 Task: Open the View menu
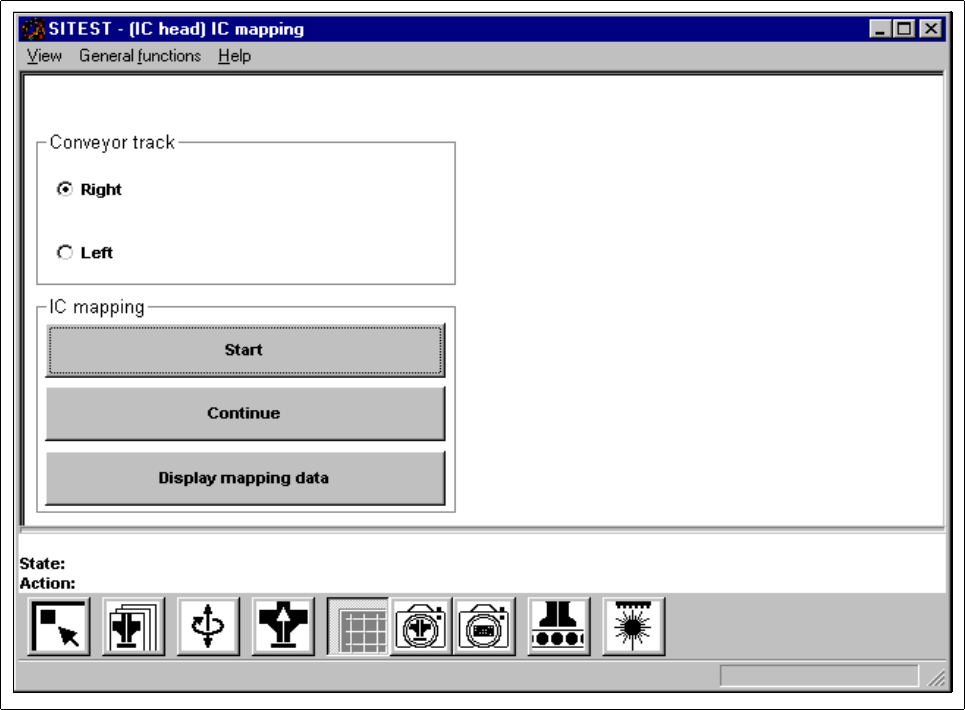point(44,56)
